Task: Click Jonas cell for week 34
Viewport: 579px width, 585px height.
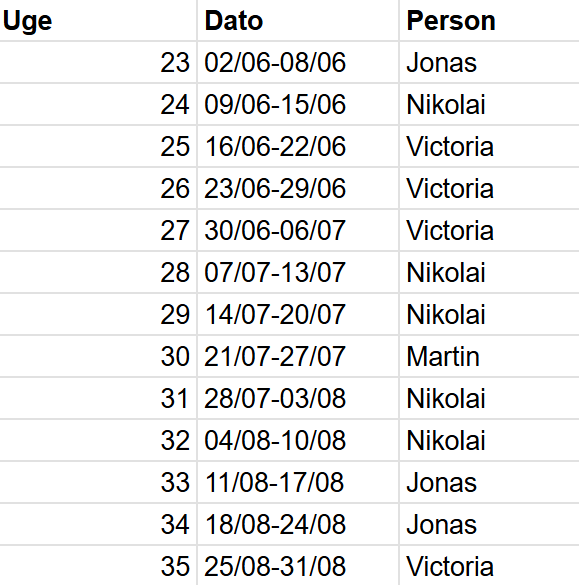Action: tap(489, 525)
